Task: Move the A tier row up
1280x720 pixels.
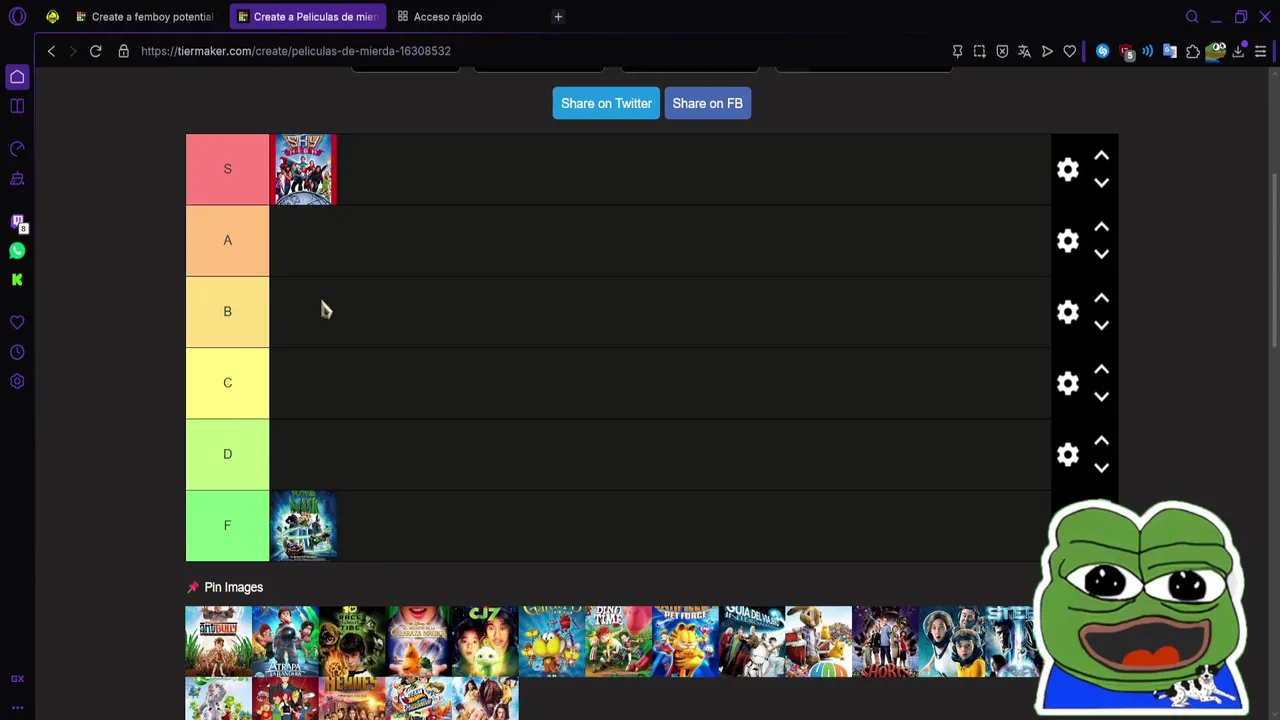Action: (x=1101, y=227)
